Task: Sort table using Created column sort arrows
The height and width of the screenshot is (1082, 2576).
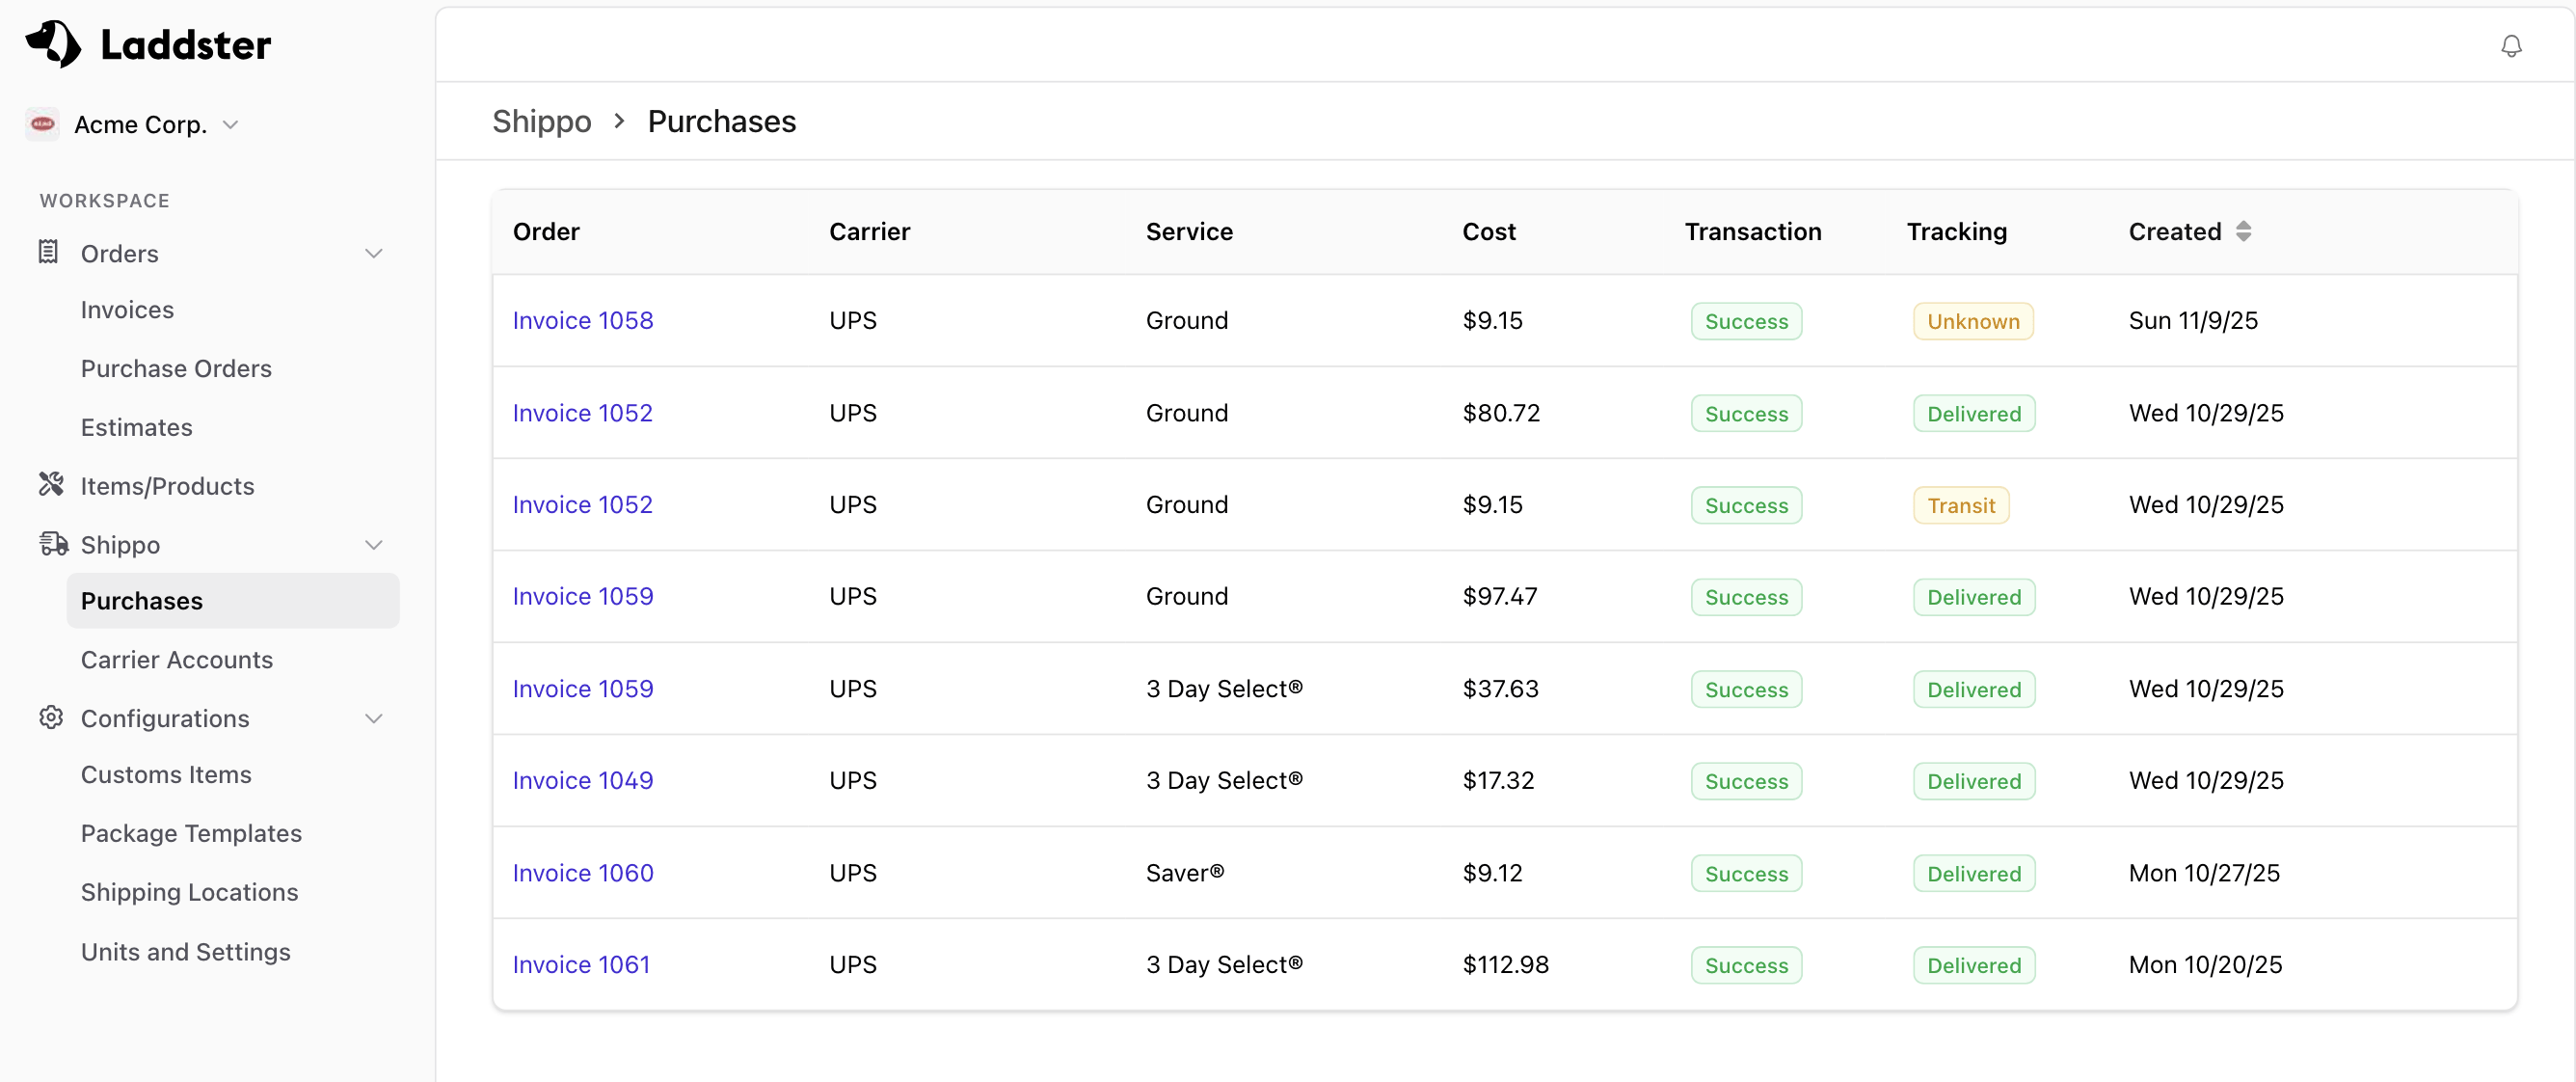Action: pos(2243,231)
